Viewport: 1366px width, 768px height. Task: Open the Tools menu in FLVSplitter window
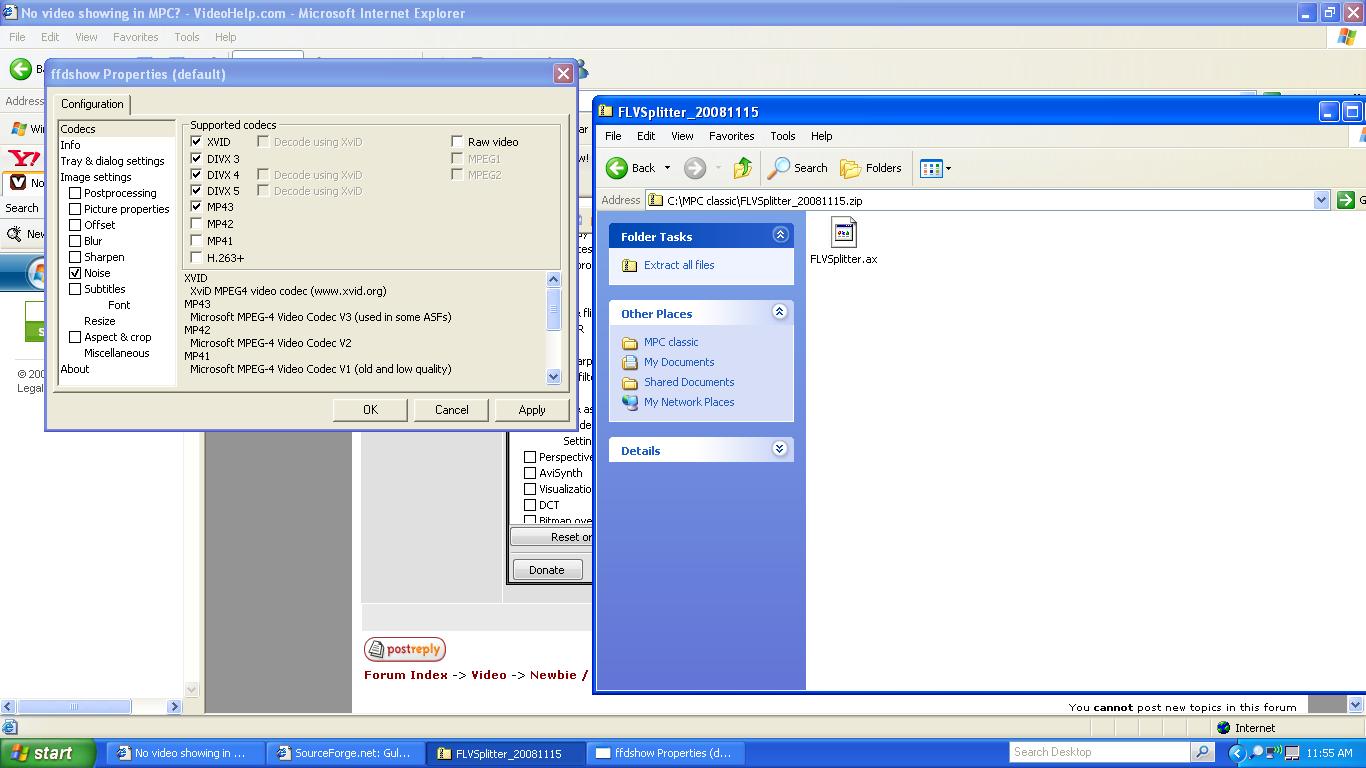tap(782, 136)
